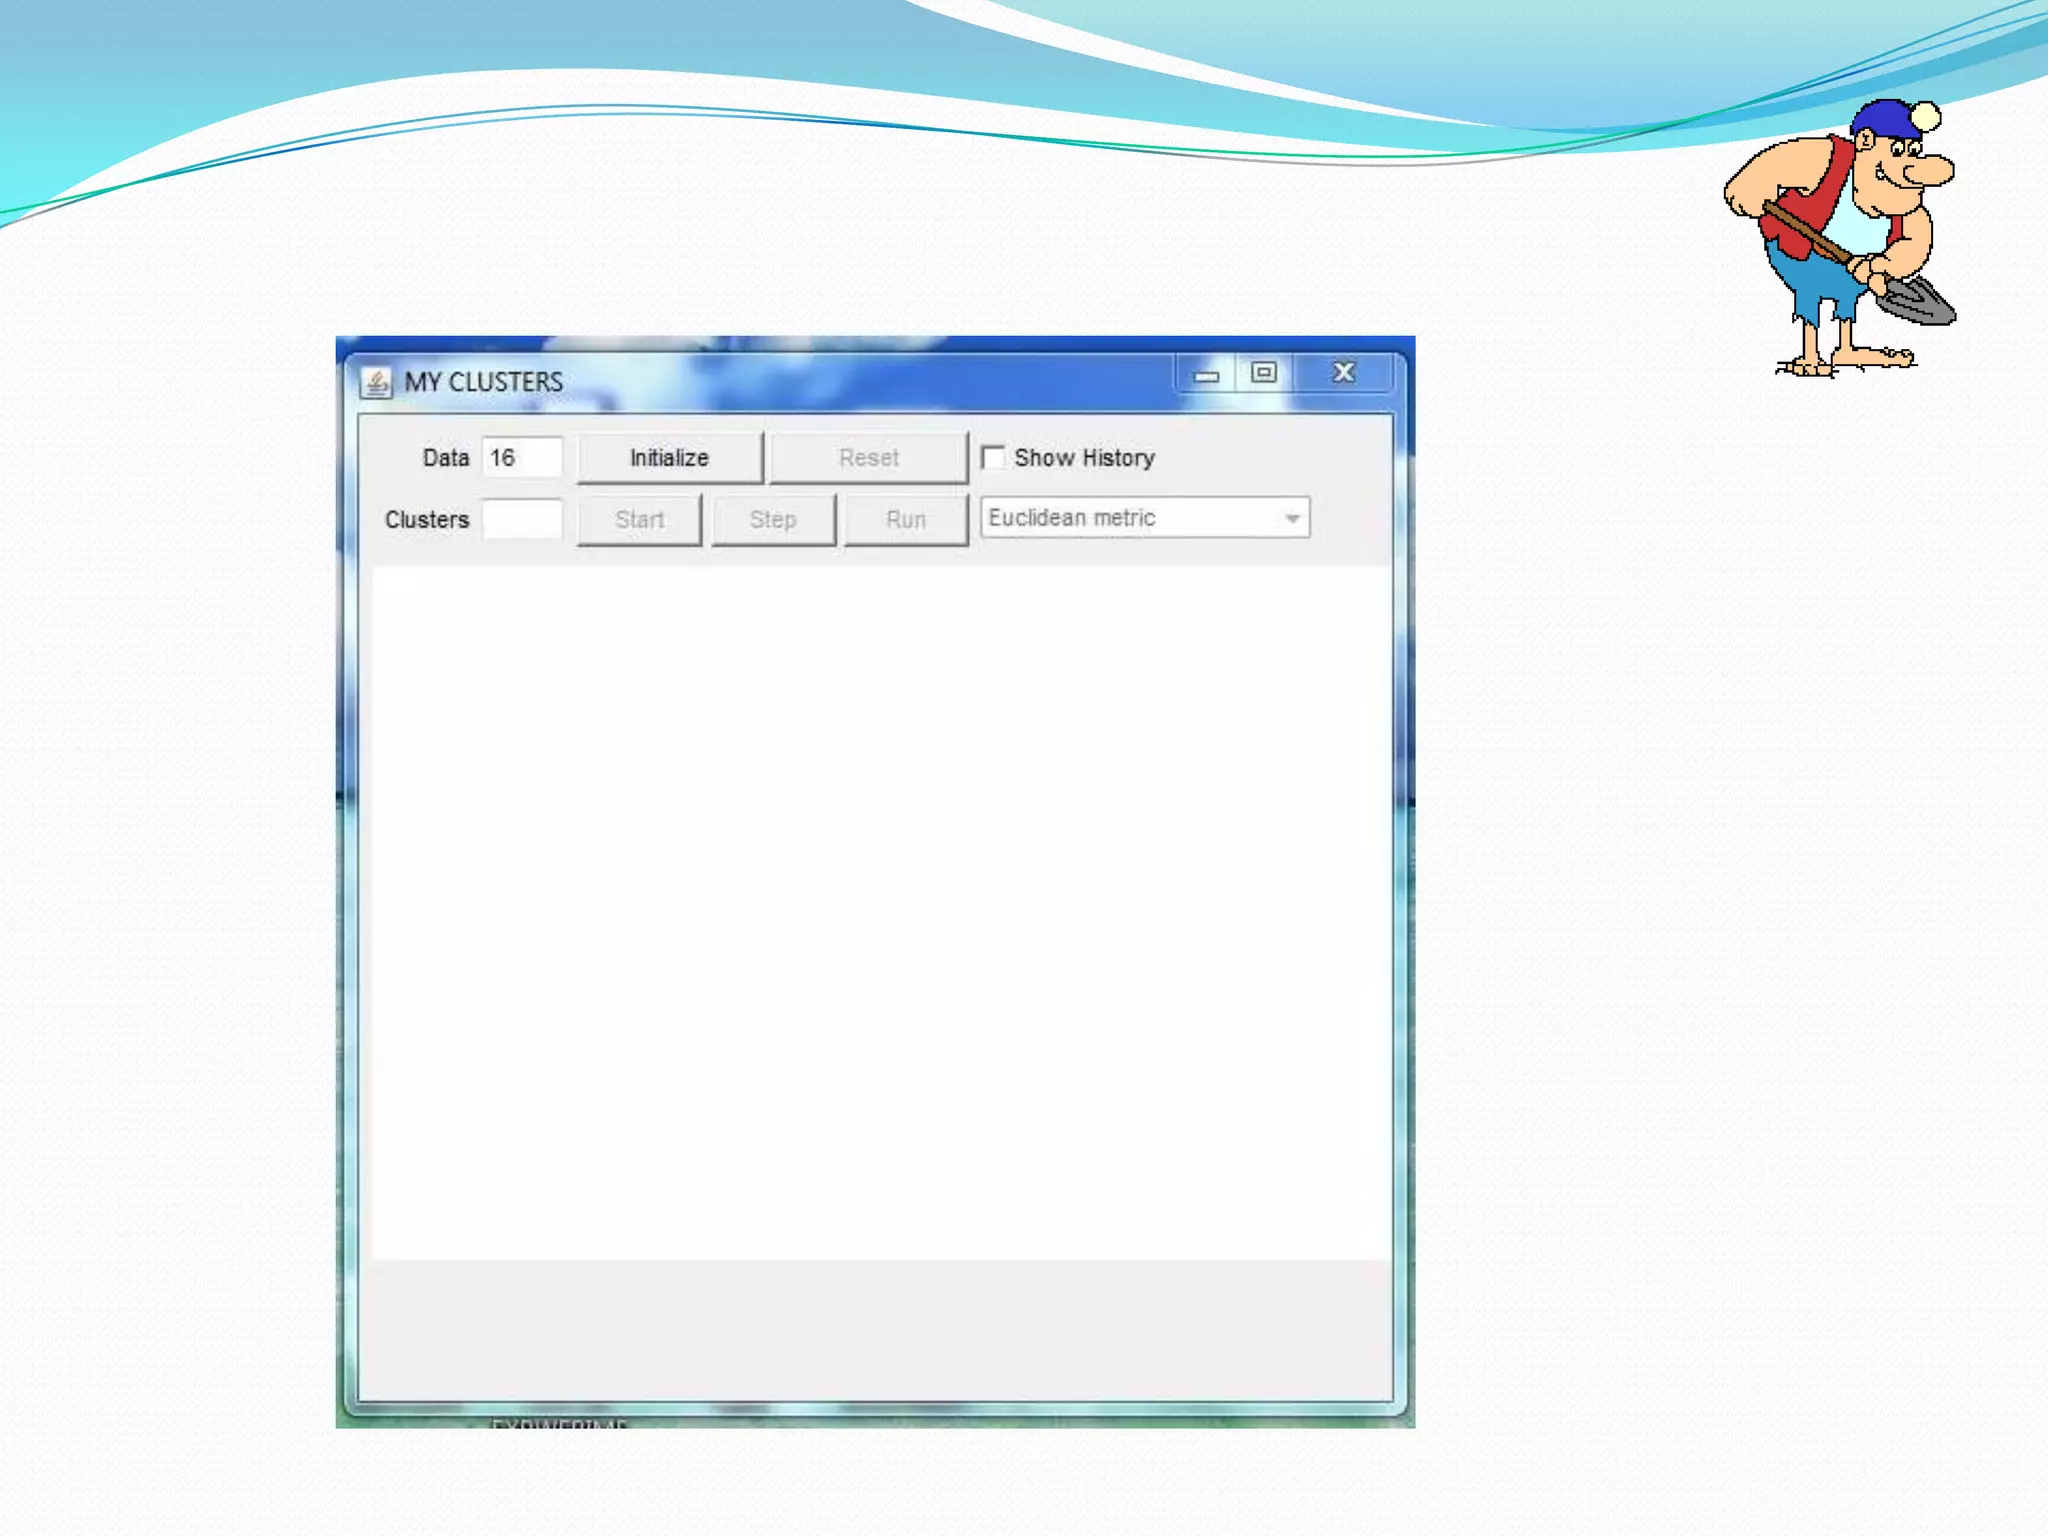Click the Java icon in title bar

click(376, 382)
